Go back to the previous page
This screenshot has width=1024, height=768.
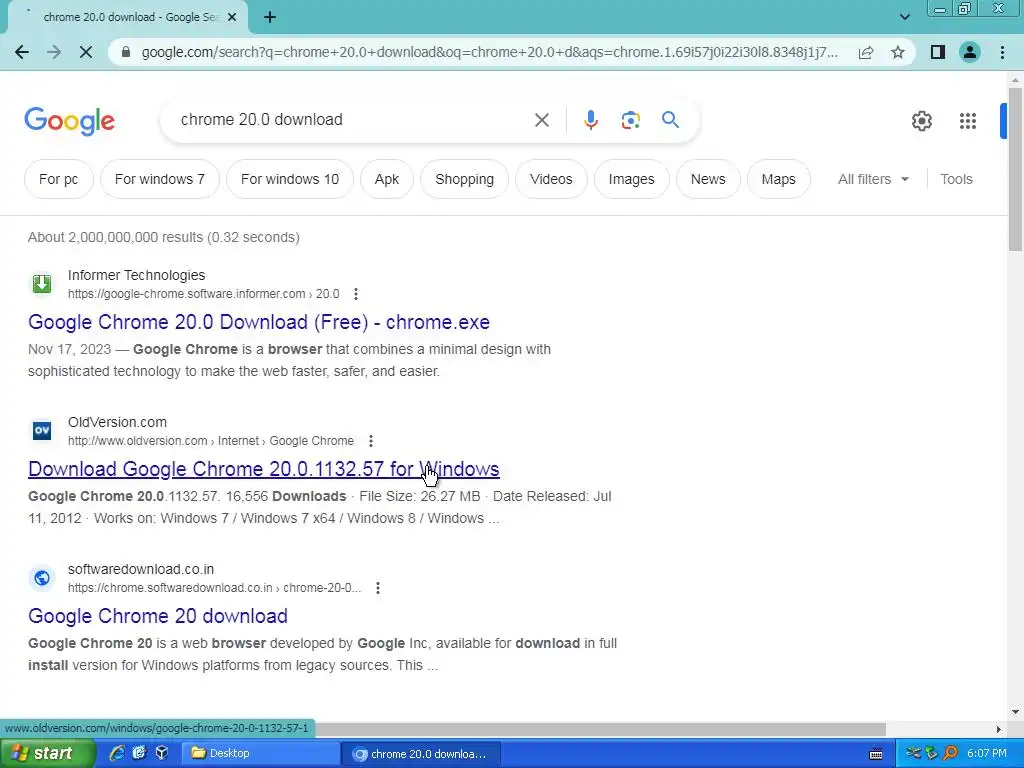(x=22, y=52)
